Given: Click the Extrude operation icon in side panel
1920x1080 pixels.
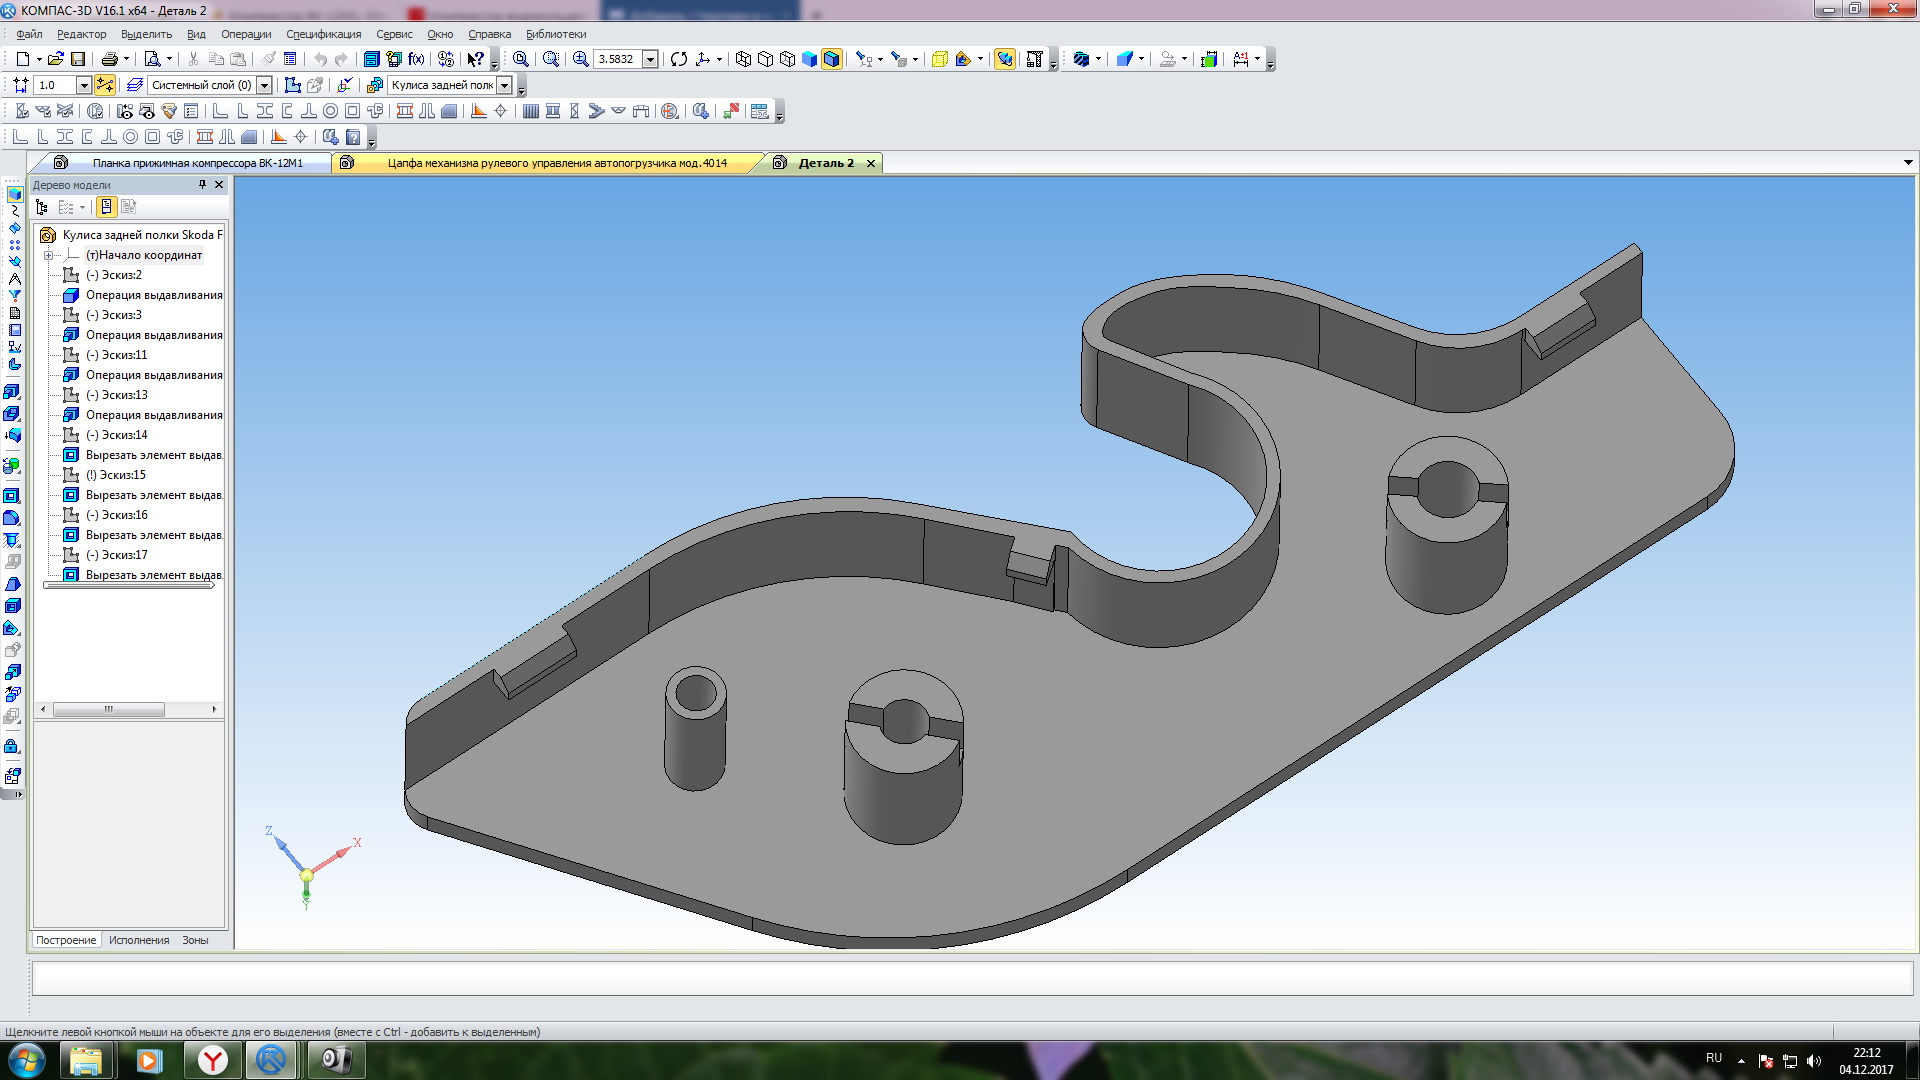Looking at the screenshot, I should [x=12, y=393].
